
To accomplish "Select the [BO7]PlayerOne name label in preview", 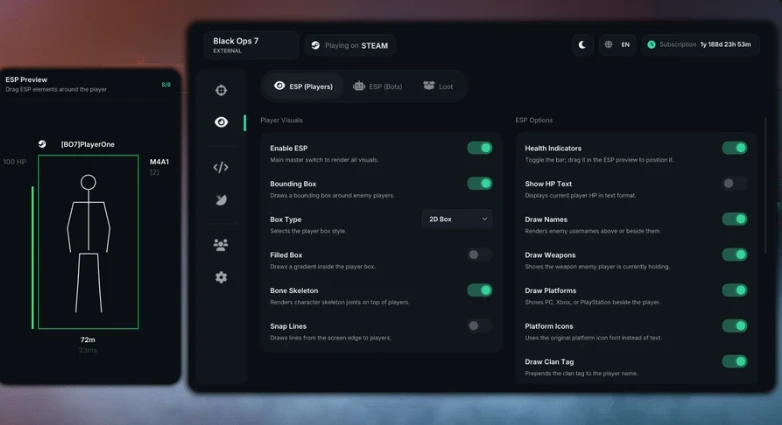I will (88, 144).
